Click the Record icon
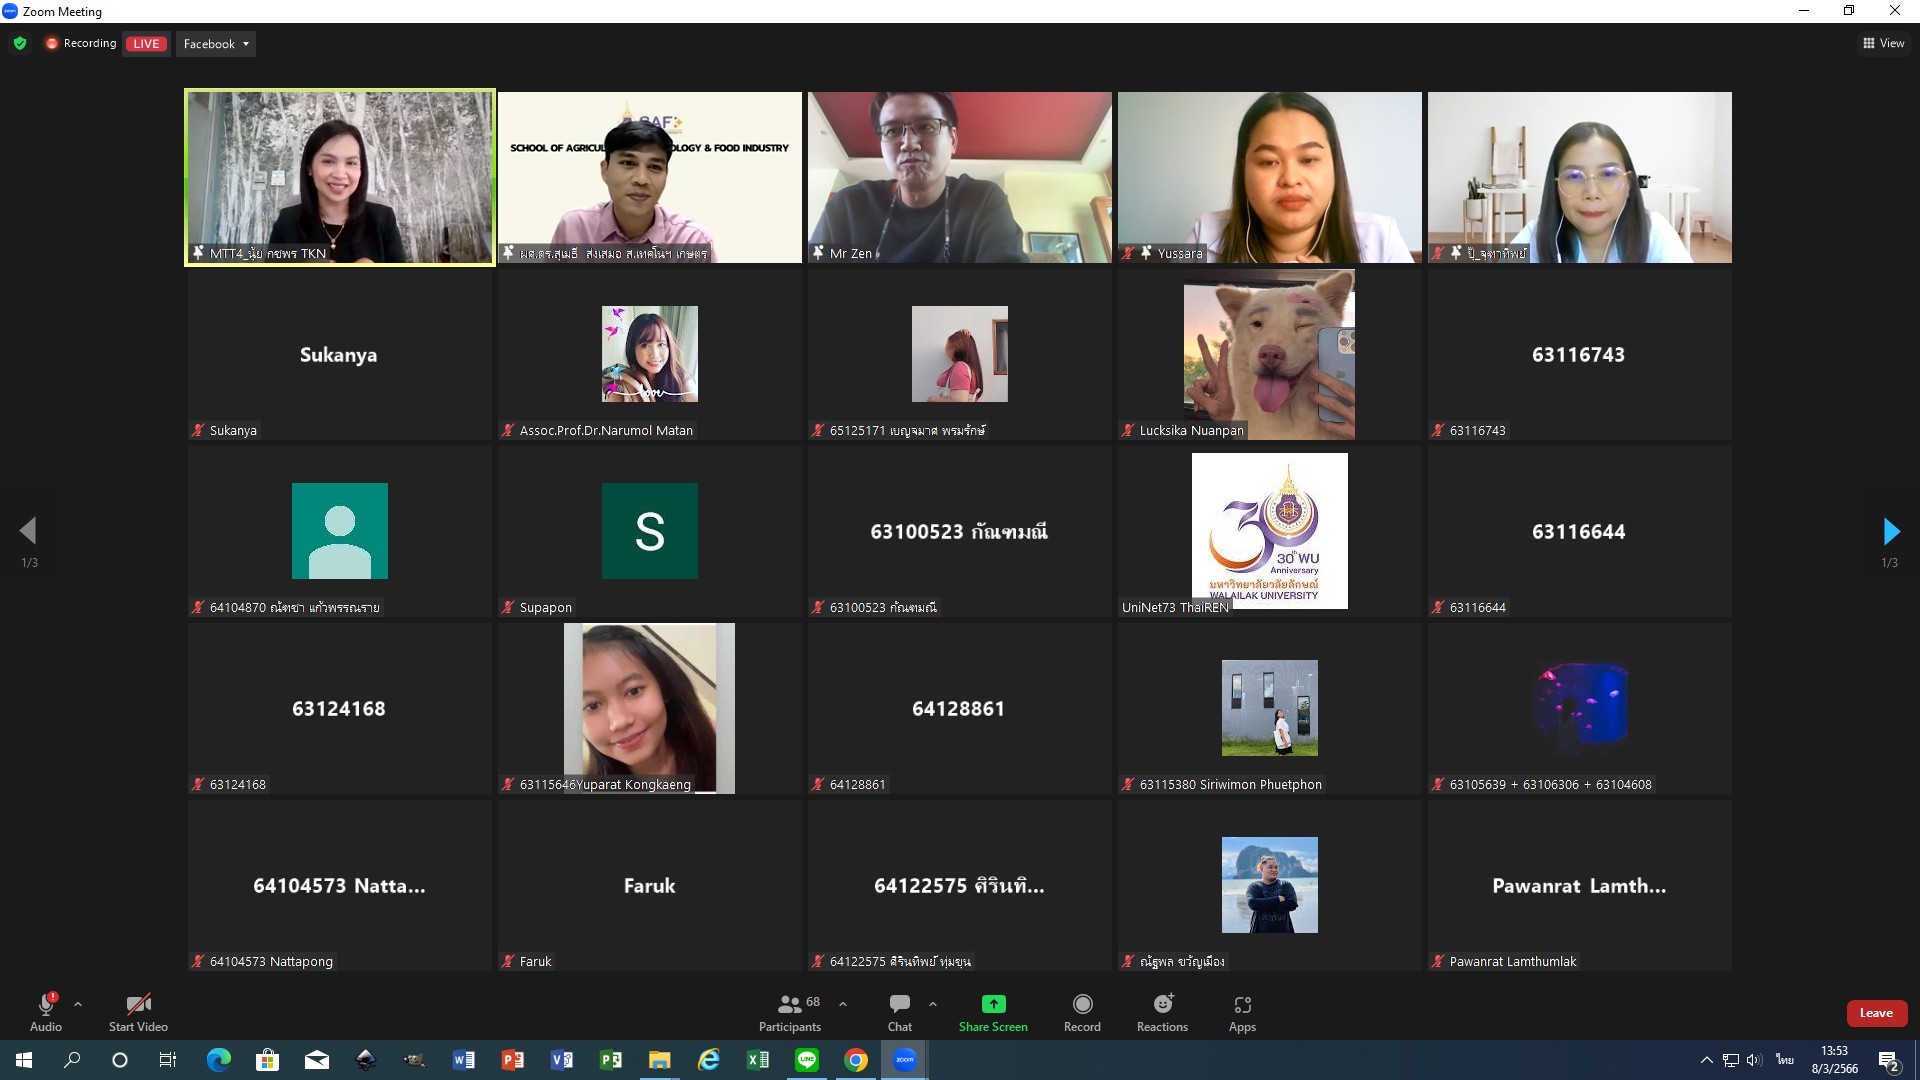 [1082, 1004]
